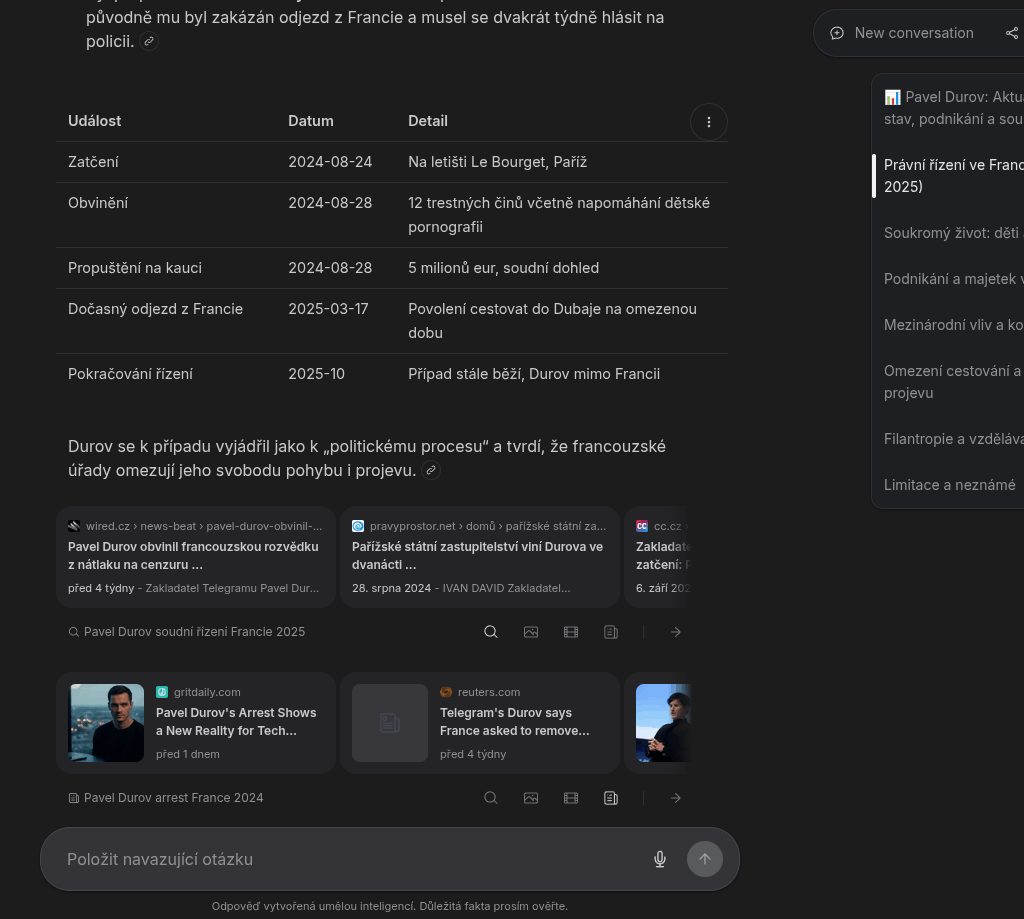Select news filter for 'arrest France 2024' results
Viewport: 1024px width, 919px height.
tap(611, 798)
